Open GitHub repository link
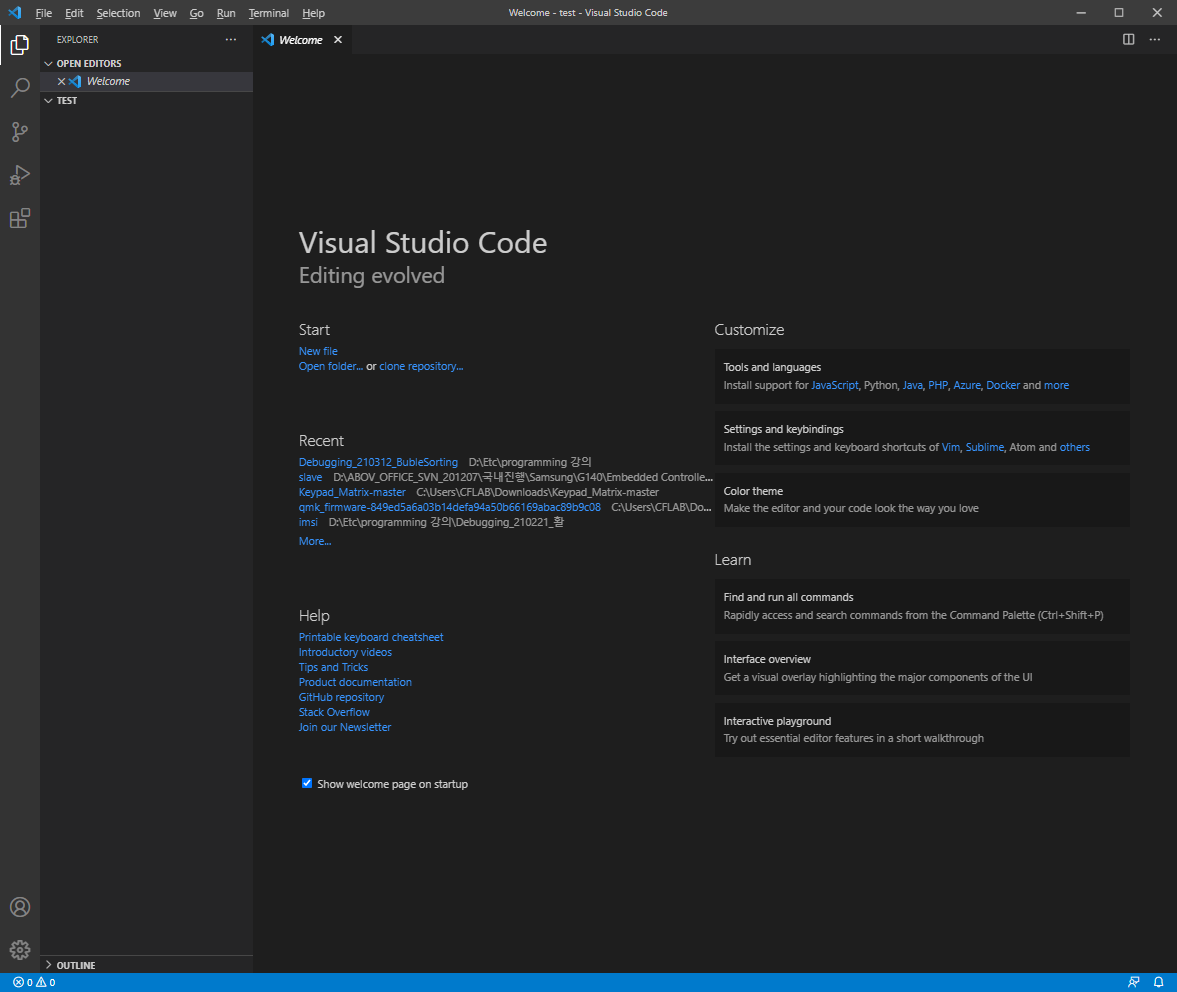Viewport: 1177px width, 992px height. tap(341, 697)
